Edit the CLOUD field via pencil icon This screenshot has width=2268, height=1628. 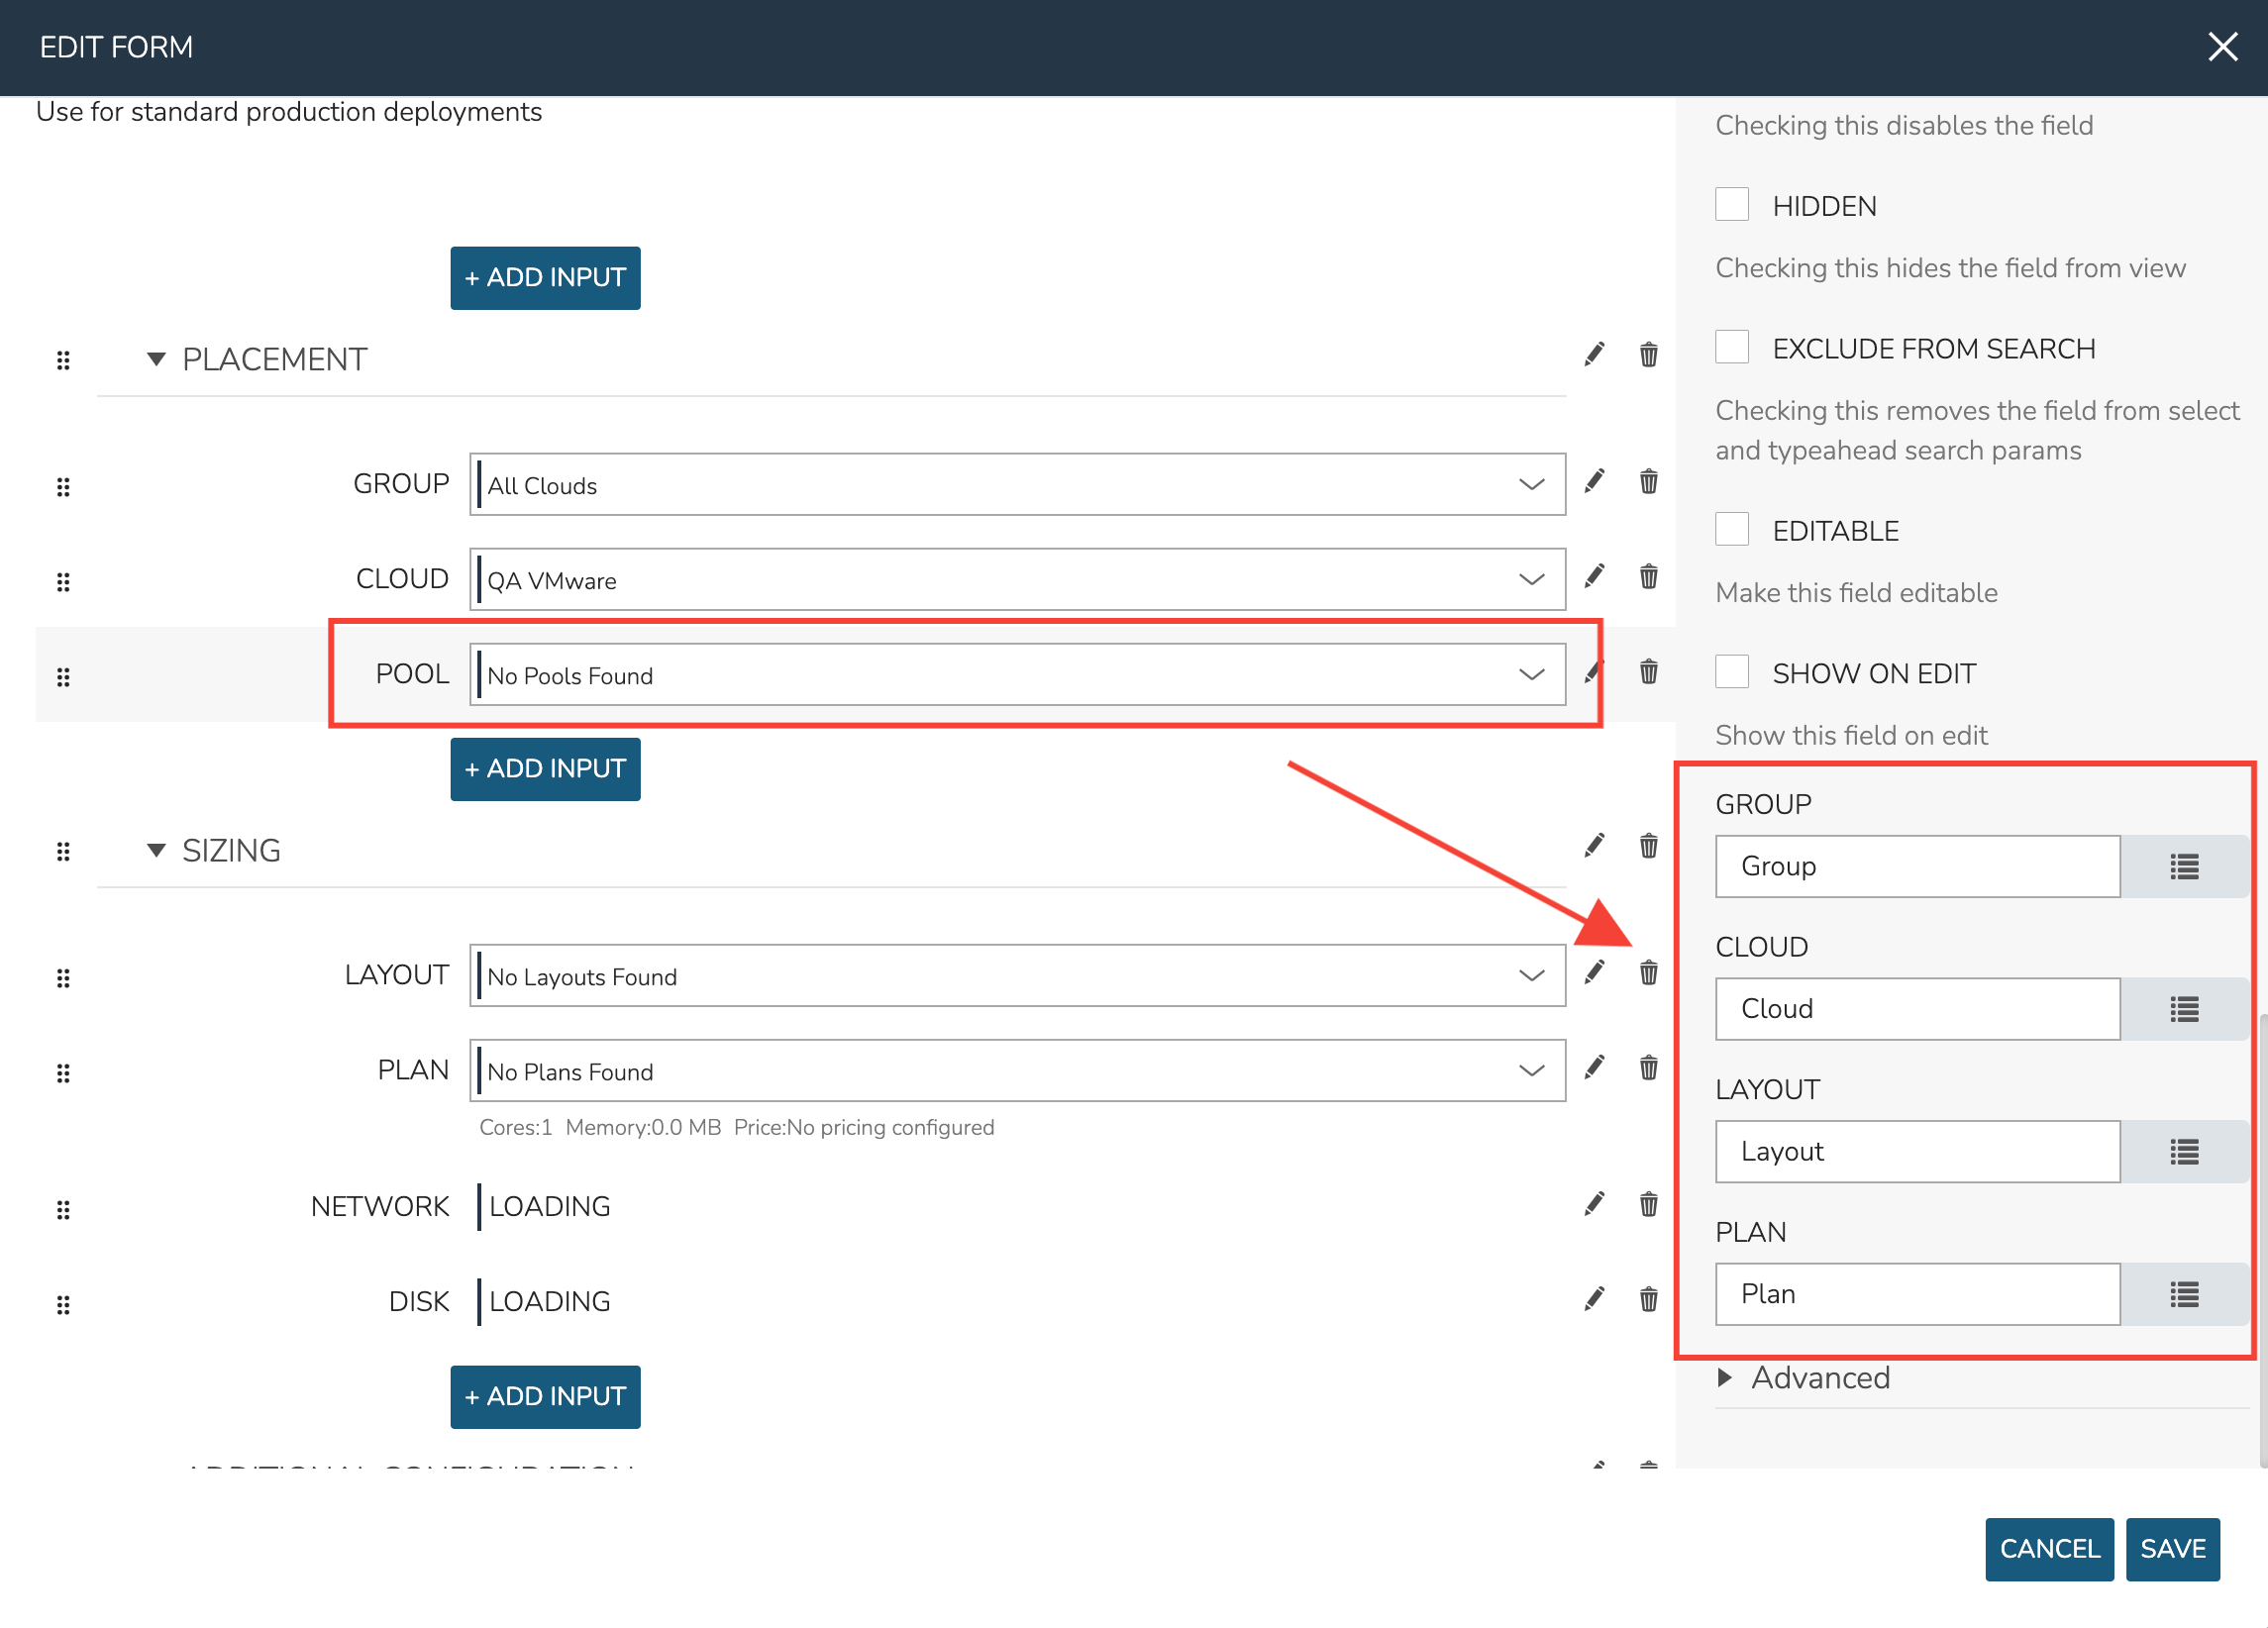pos(1594,577)
